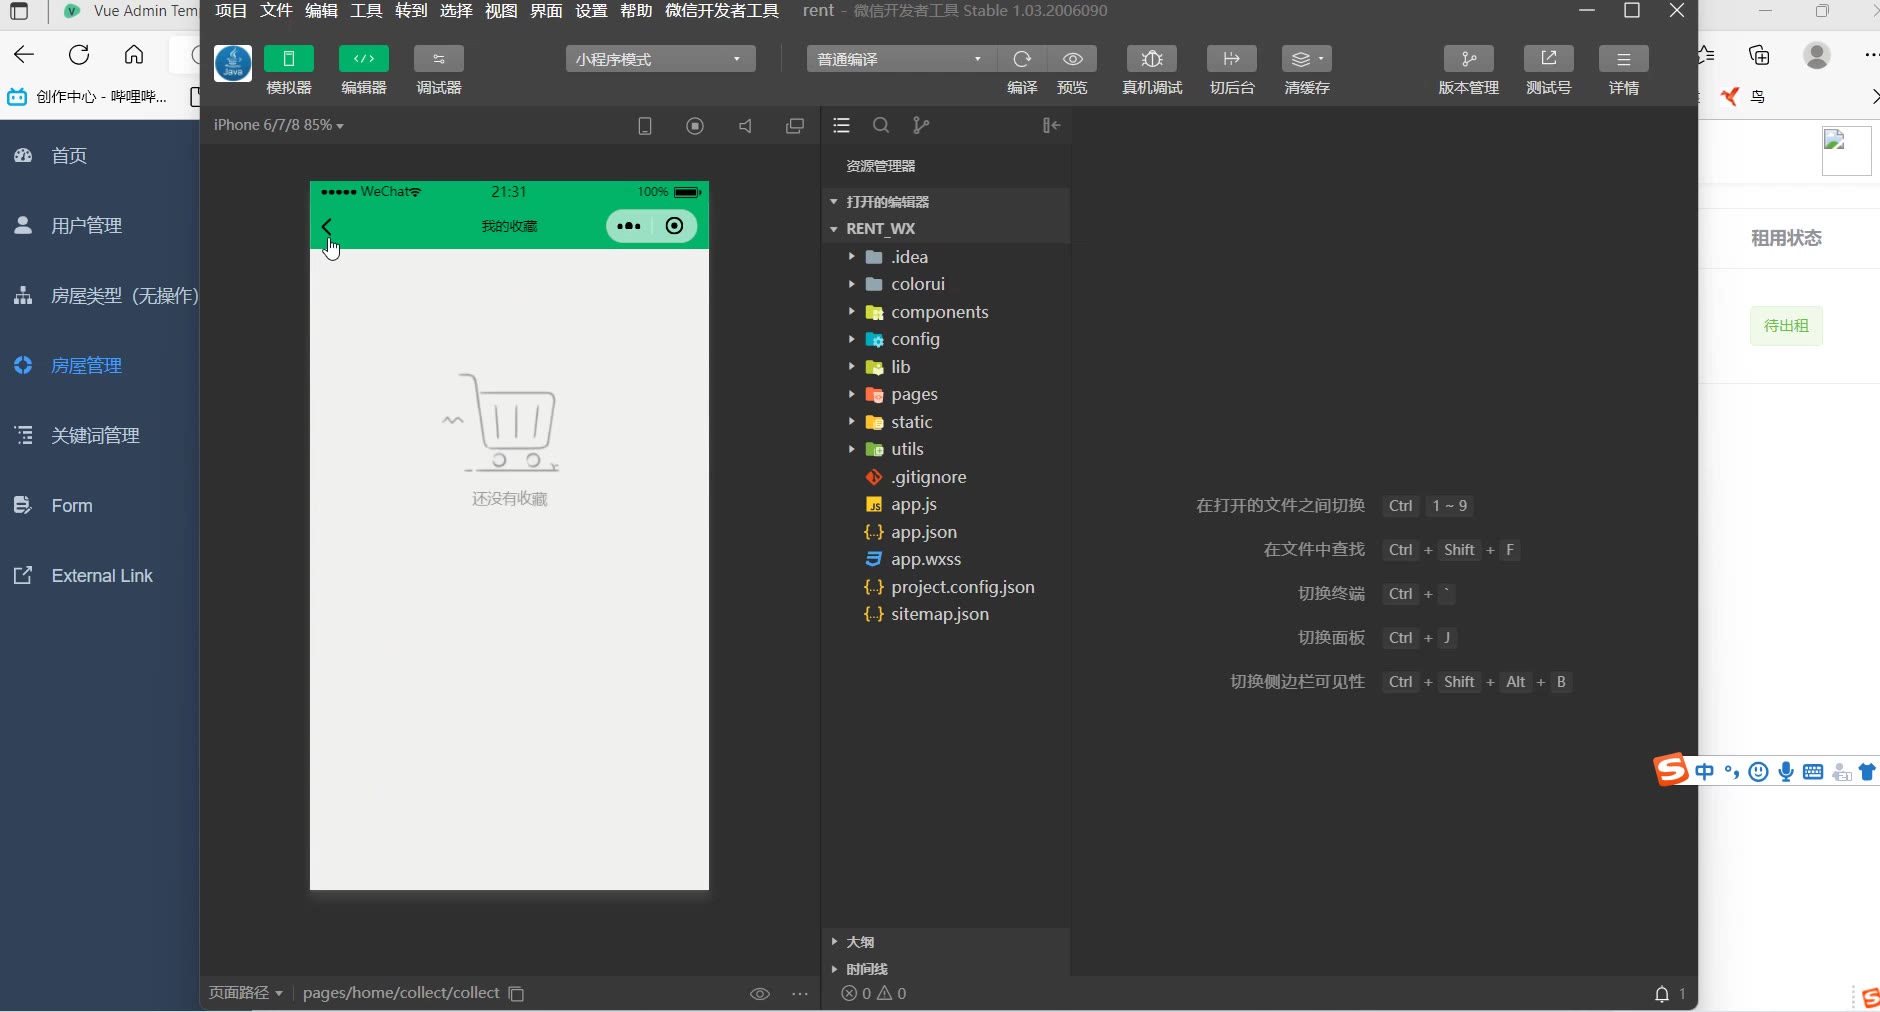
Task: Tap the back arrow in the 我的收藏 page
Action: [327, 227]
